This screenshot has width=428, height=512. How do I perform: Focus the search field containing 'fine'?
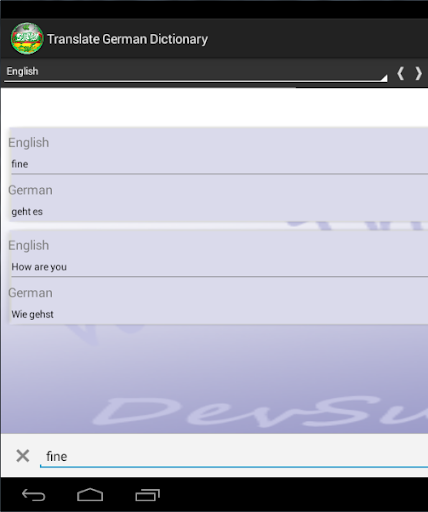[234, 457]
